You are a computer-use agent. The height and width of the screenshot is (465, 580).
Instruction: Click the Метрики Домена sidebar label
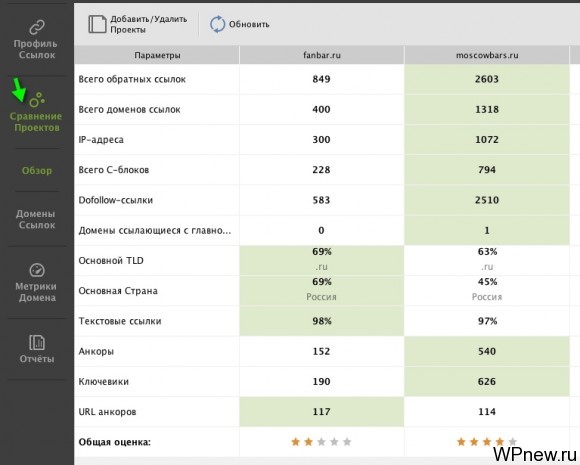(x=36, y=292)
